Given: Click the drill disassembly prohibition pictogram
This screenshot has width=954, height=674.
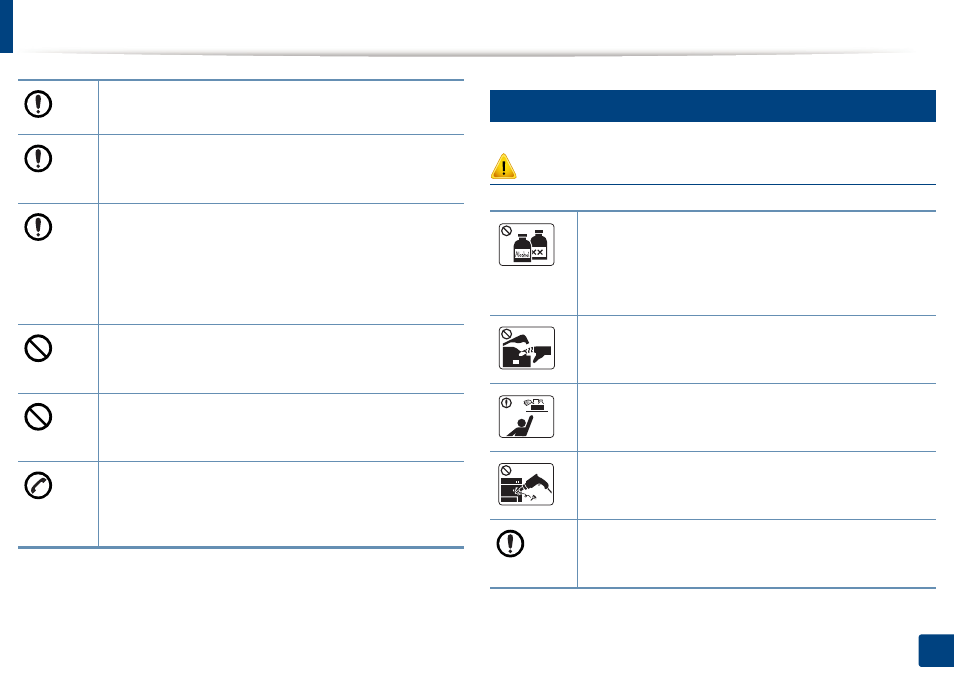Looking at the screenshot, I should 526,484.
